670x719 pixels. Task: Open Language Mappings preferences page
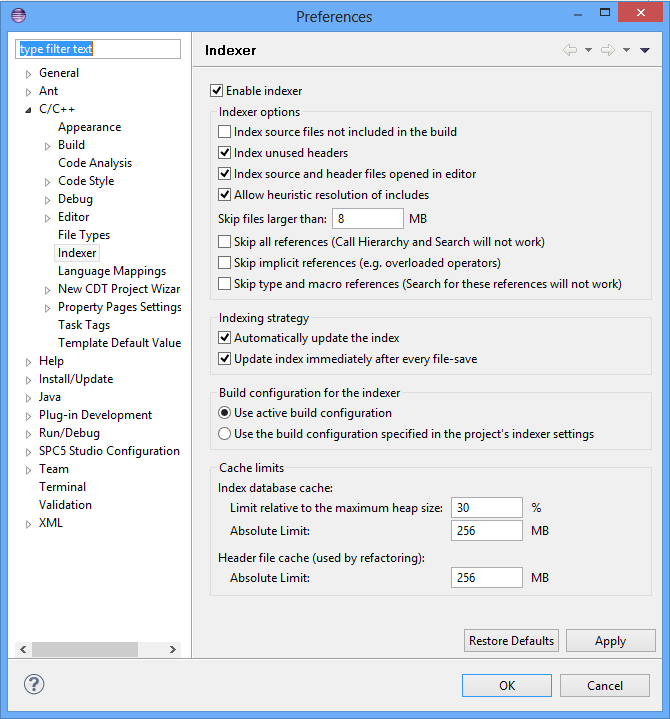tap(112, 271)
